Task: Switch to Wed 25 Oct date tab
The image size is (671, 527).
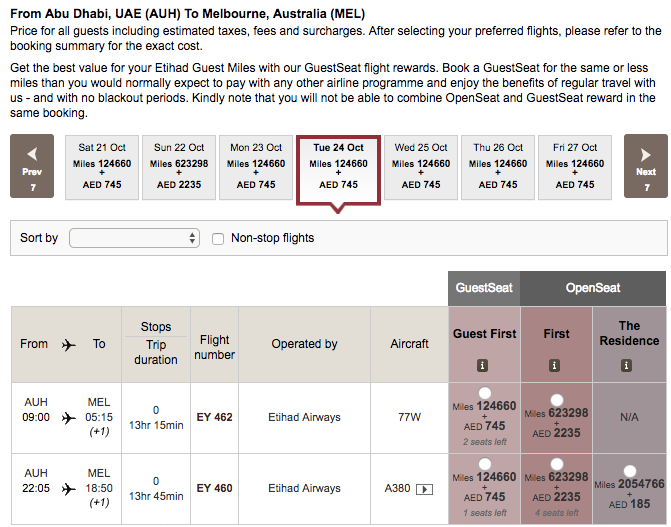Action: click(419, 166)
